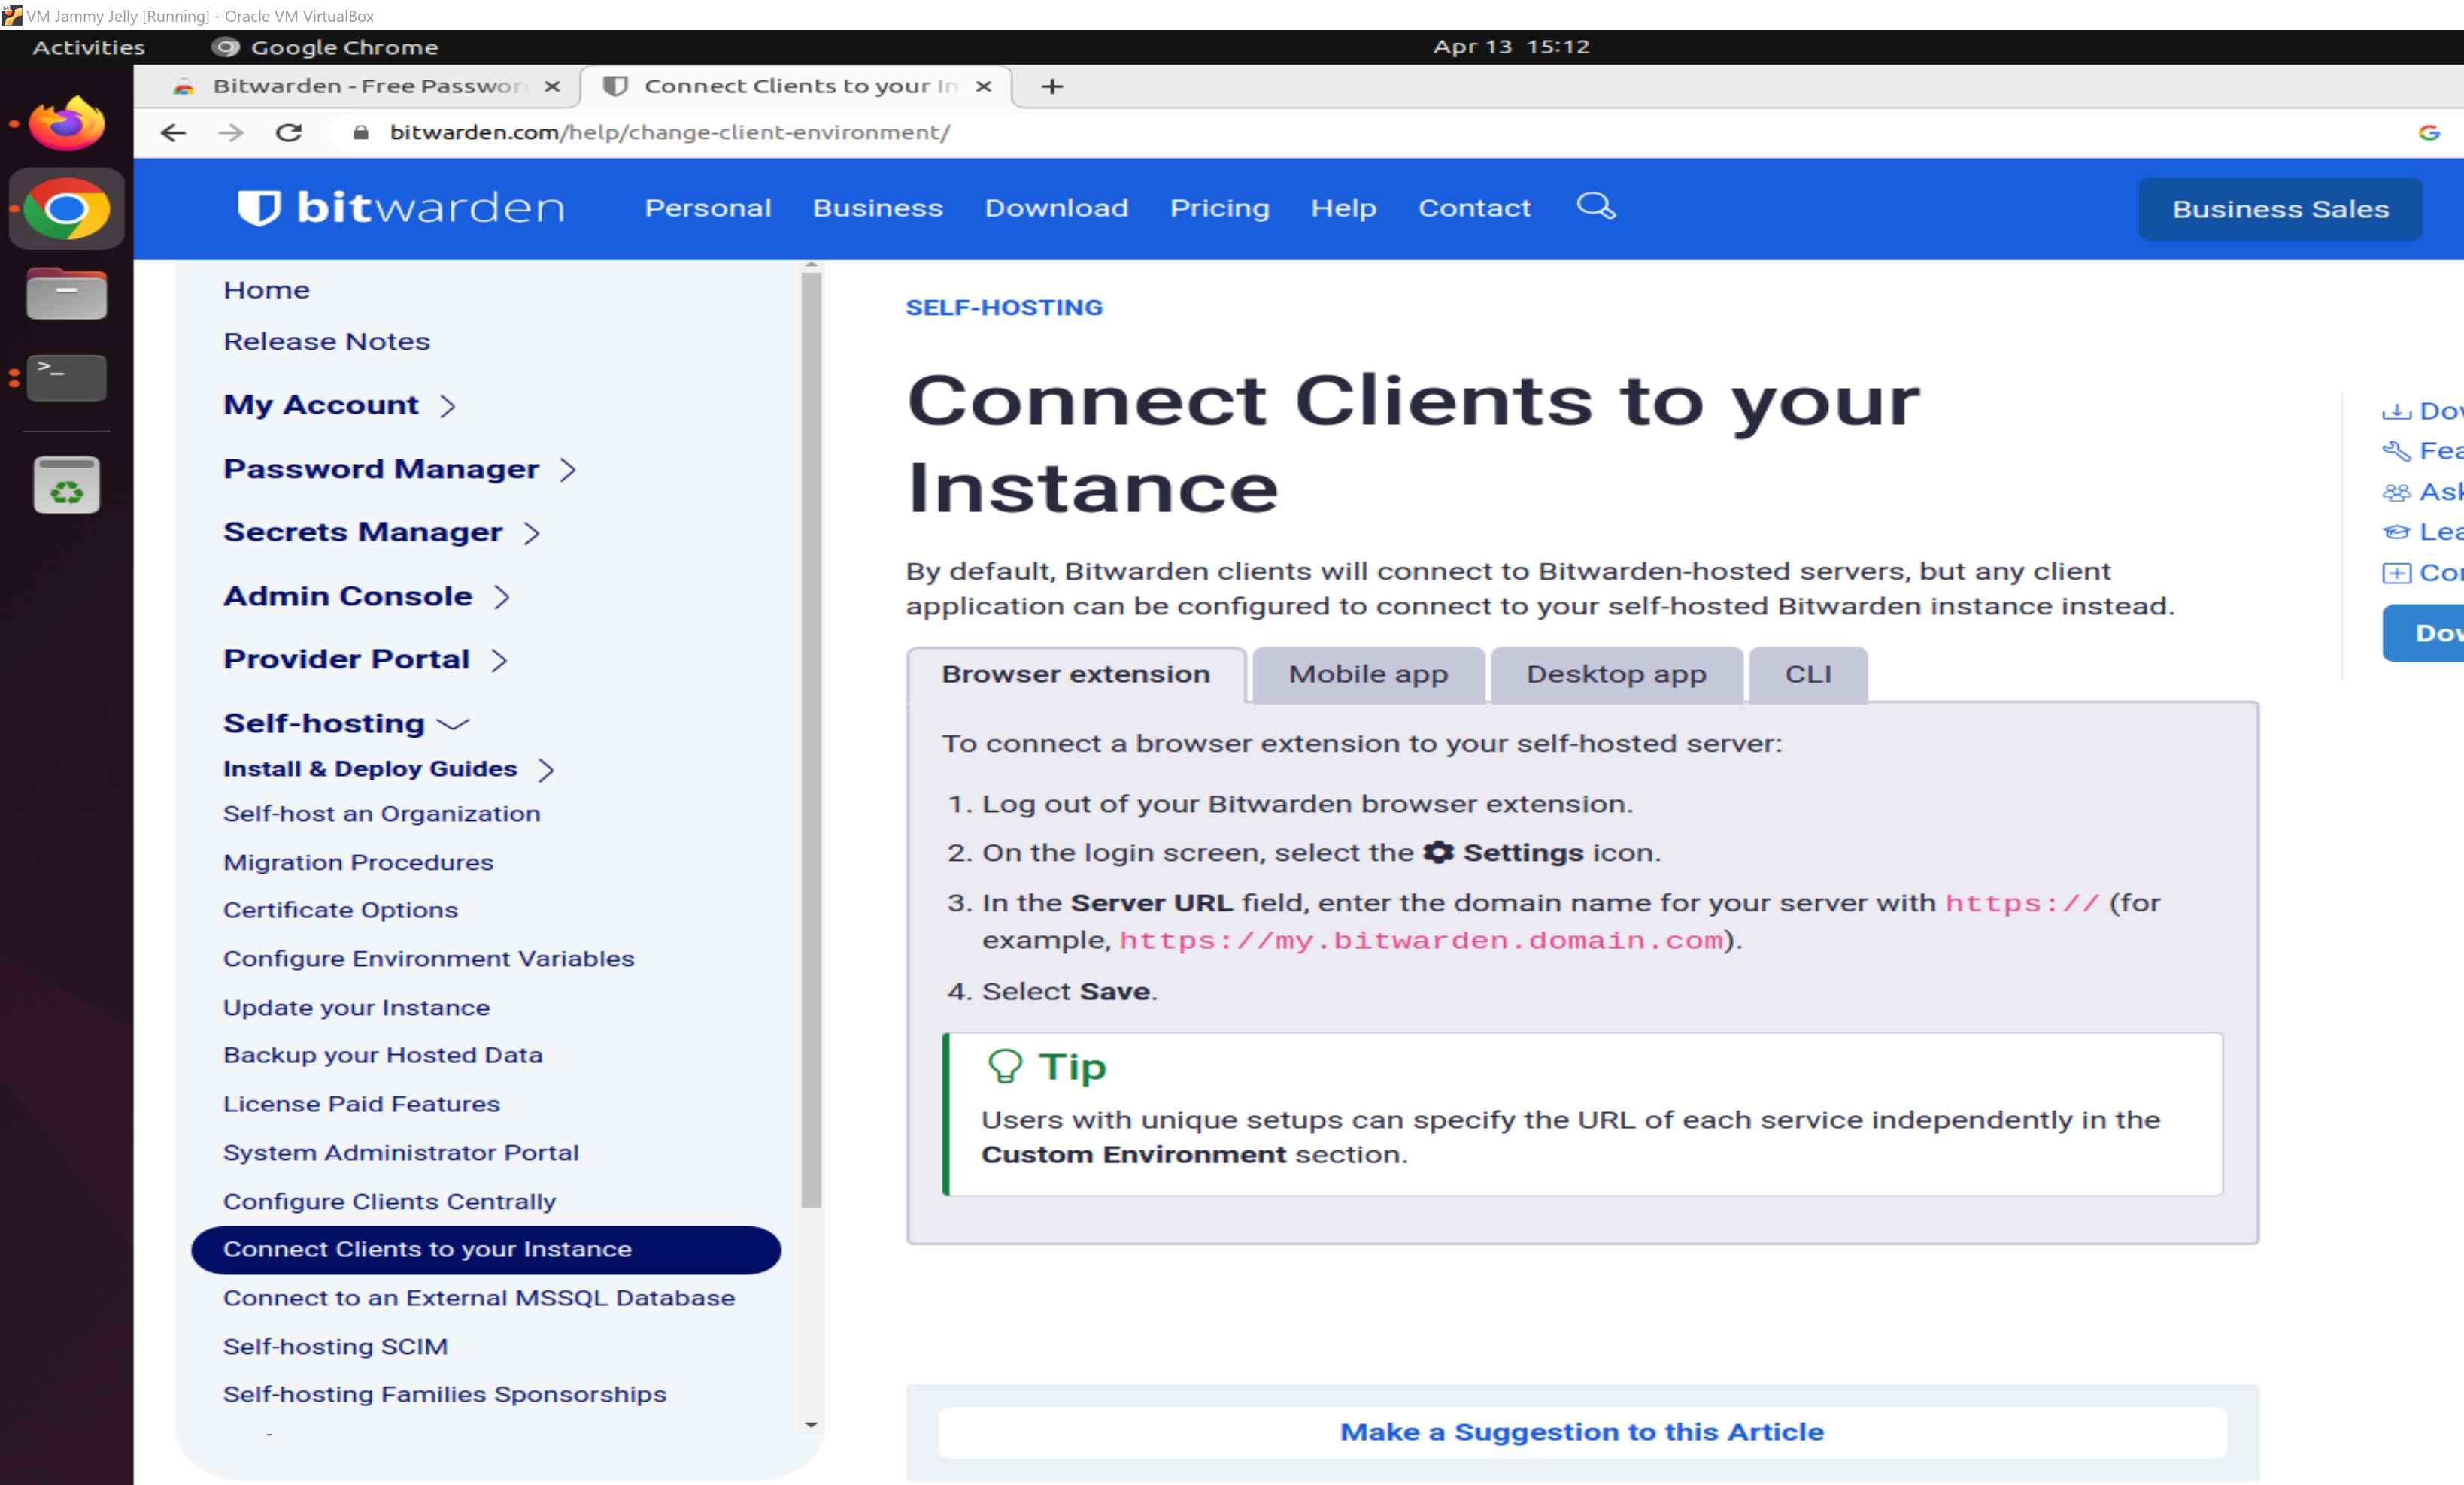Select the CLI tab
The image size is (2464, 1485).
click(x=1807, y=675)
